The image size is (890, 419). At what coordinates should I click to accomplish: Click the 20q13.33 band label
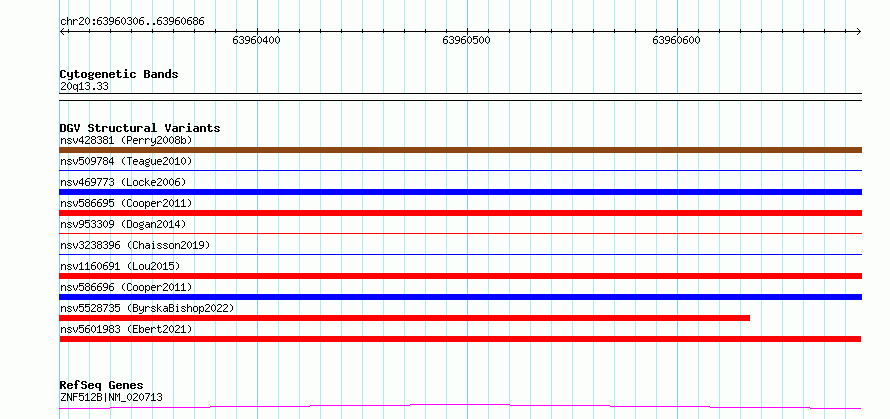click(84, 87)
